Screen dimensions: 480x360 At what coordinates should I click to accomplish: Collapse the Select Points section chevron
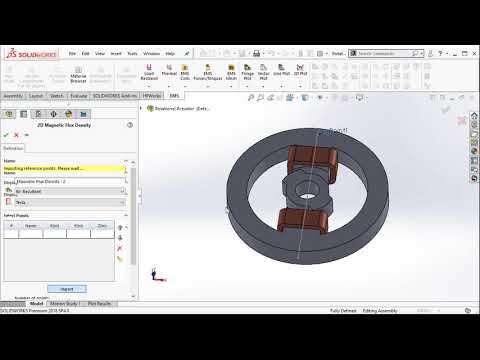click(126, 215)
